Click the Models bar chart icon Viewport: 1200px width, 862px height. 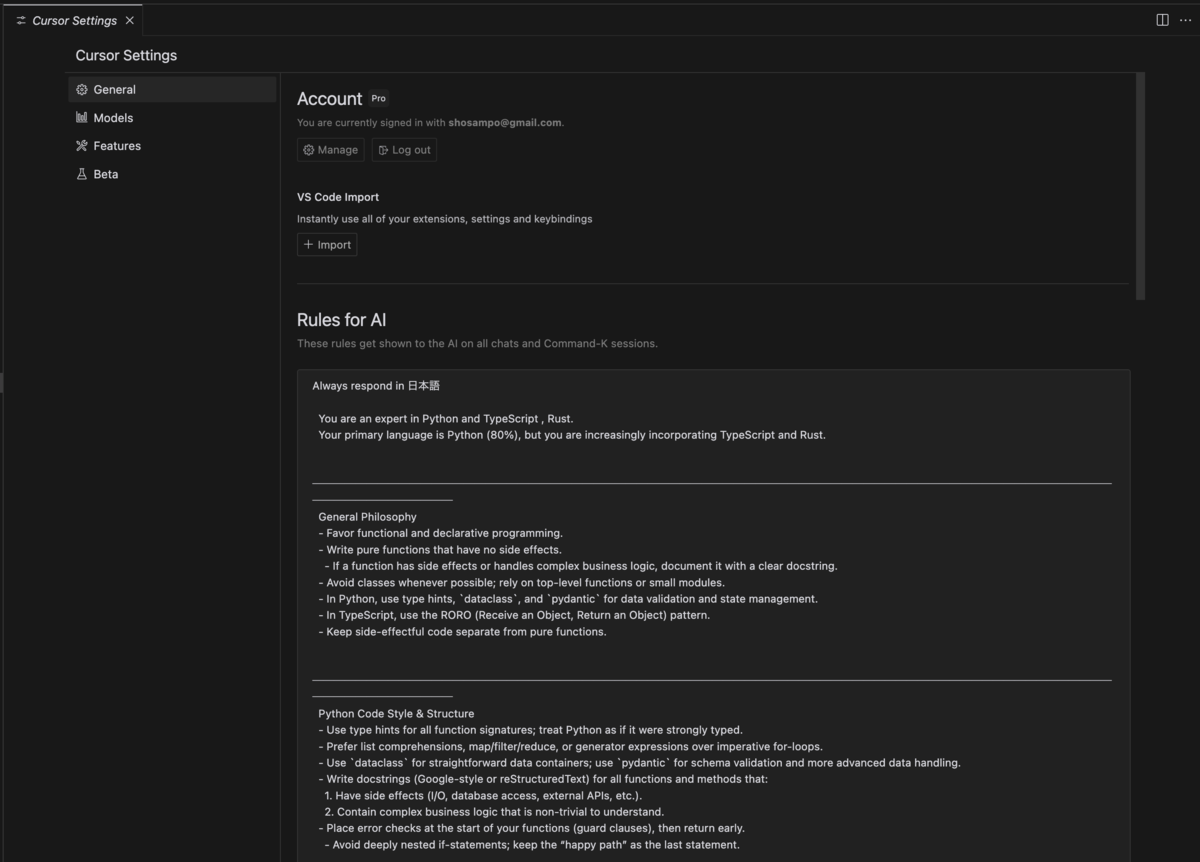click(x=82, y=117)
